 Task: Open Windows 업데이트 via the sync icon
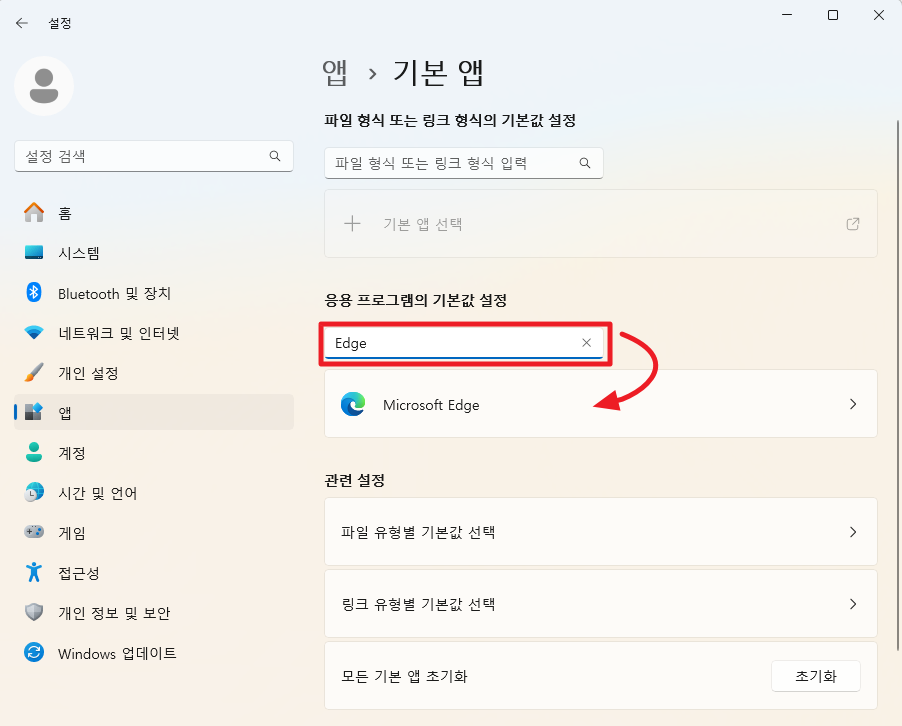pyautogui.click(x=32, y=653)
